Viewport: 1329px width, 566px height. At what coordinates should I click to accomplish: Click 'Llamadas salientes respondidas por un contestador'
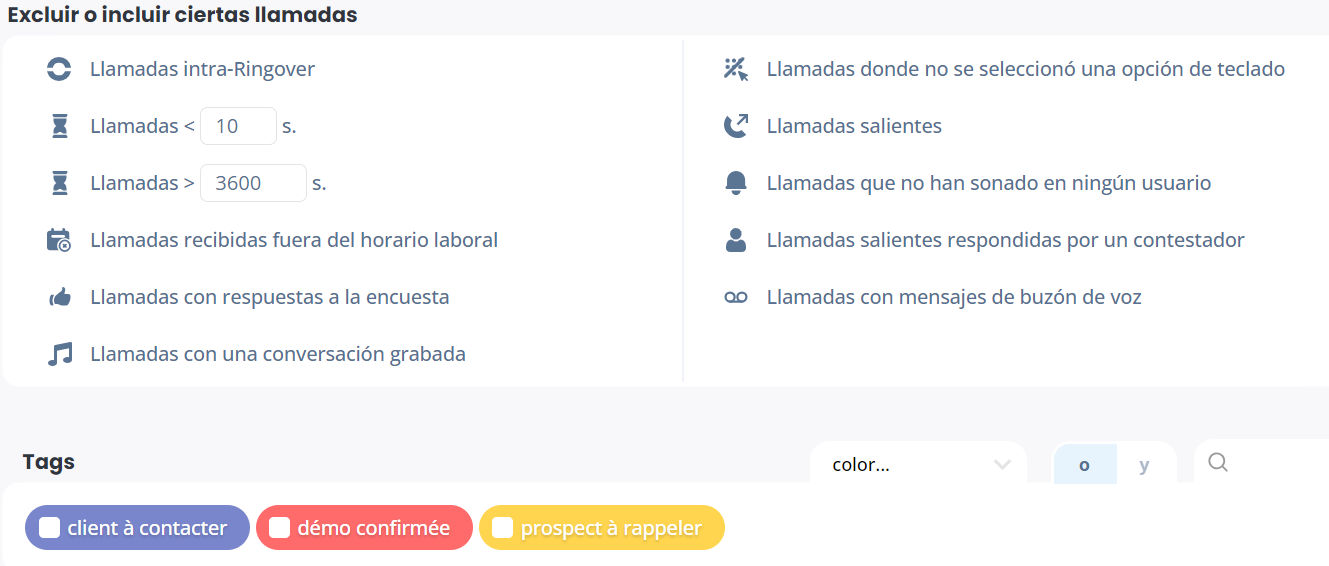point(1005,240)
